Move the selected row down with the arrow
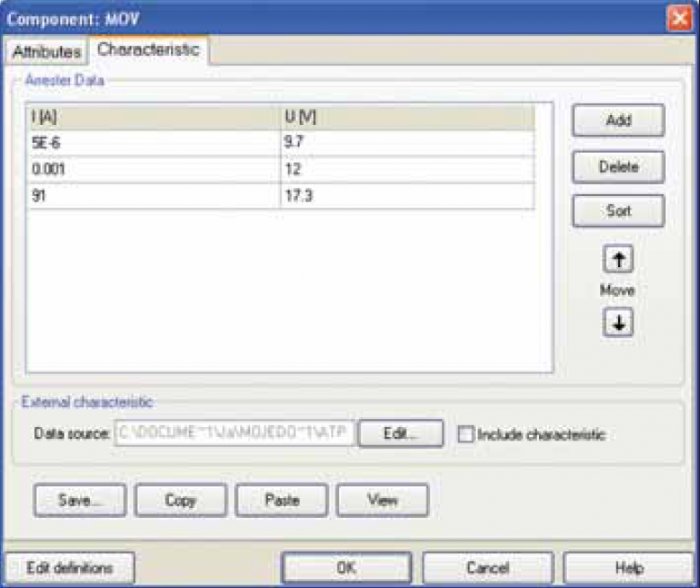700x588 pixels. (x=618, y=322)
